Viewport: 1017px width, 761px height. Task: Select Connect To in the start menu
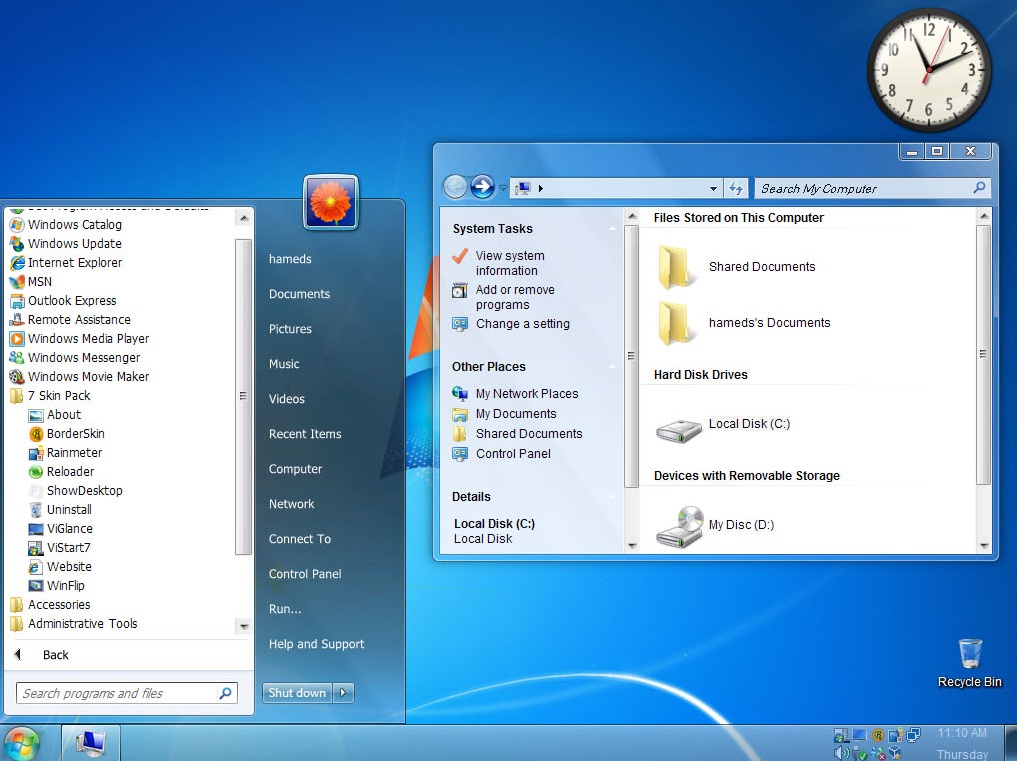click(x=300, y=539)
